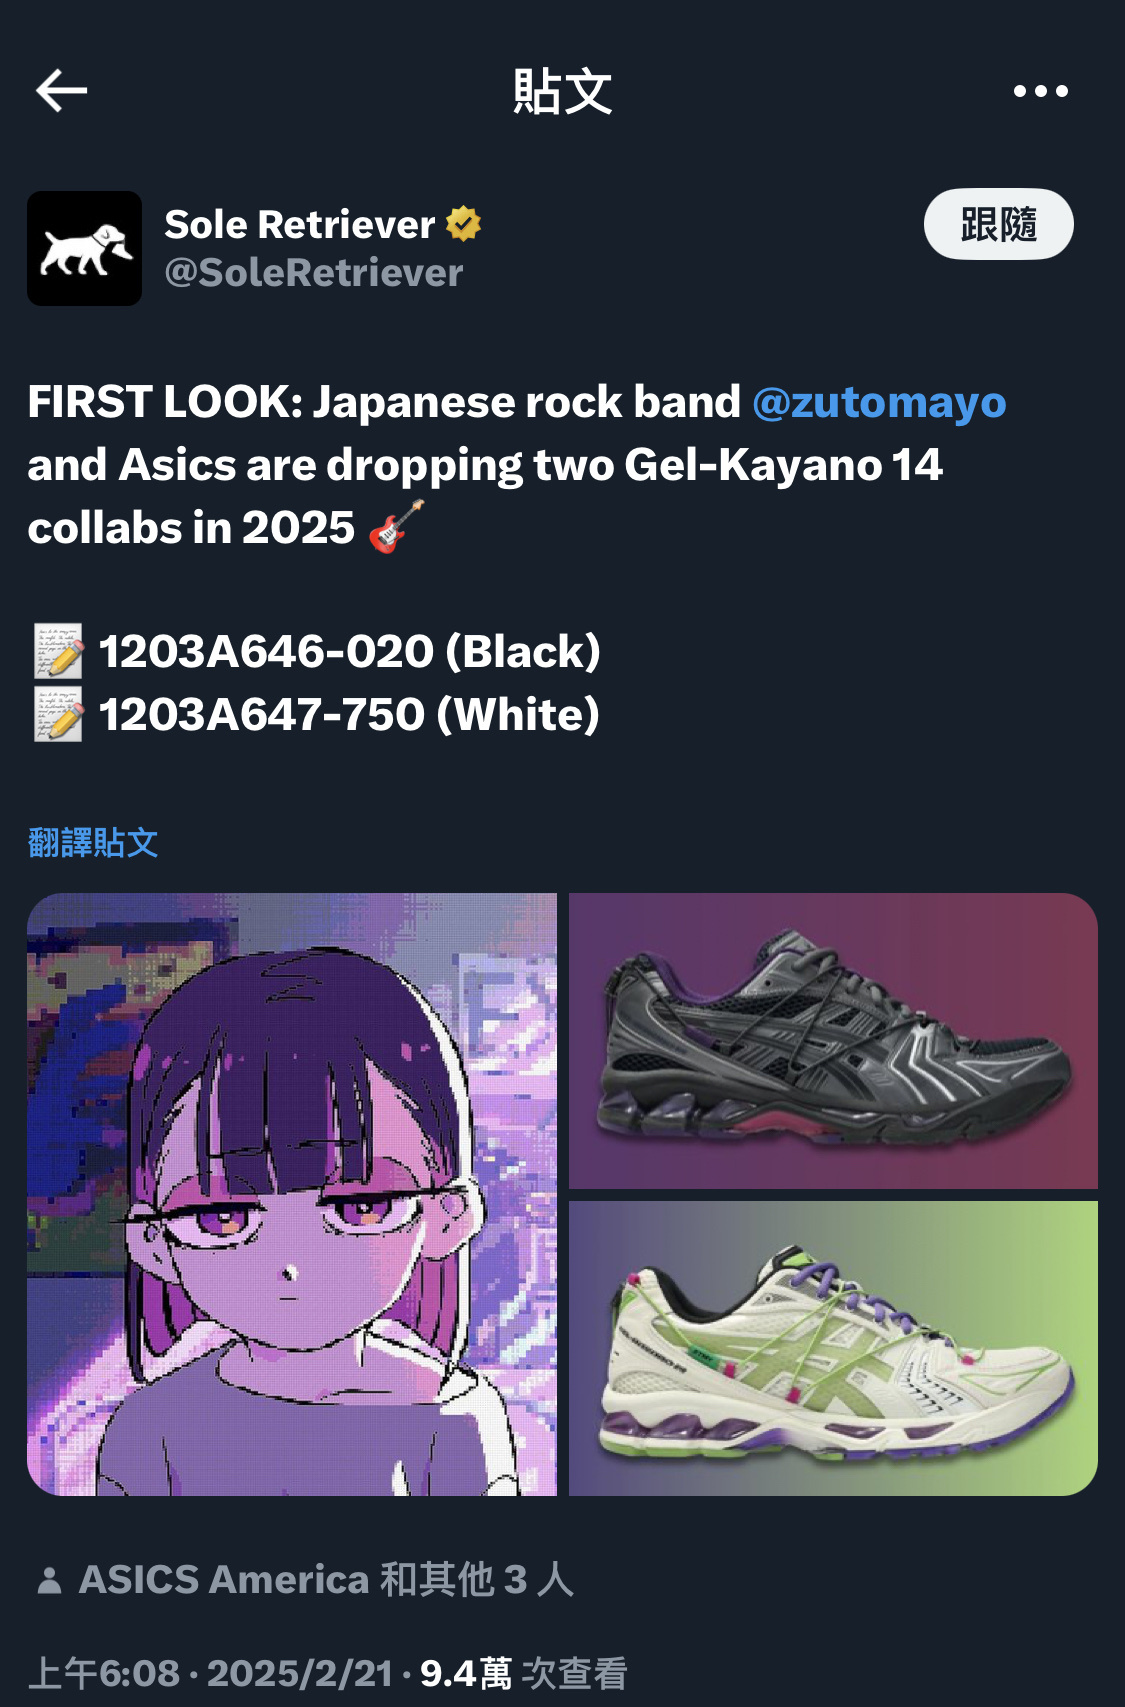Open the @zutomayo mention link
The image size is (1125, 1707).
click(879, 402)
